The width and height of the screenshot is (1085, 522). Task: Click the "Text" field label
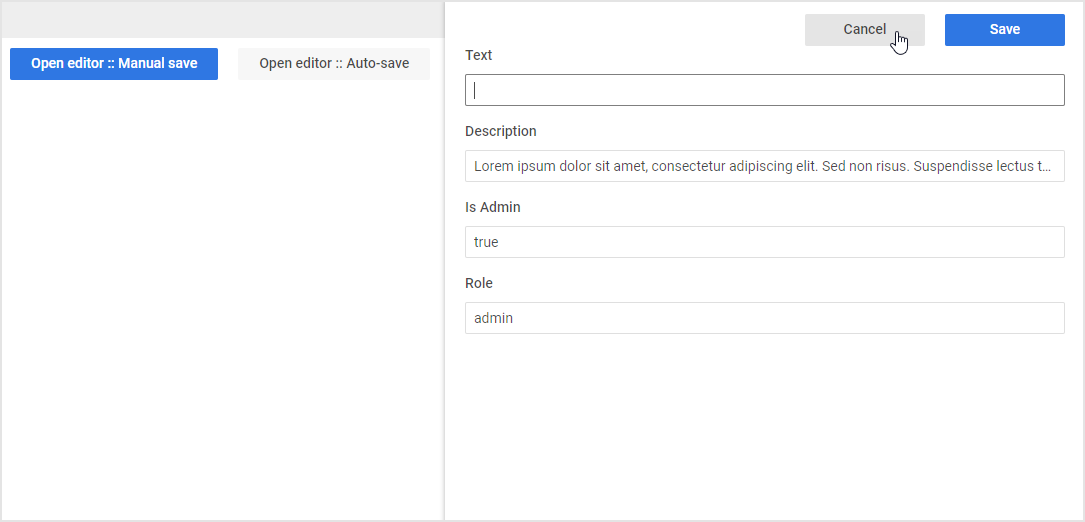(479, 55)
